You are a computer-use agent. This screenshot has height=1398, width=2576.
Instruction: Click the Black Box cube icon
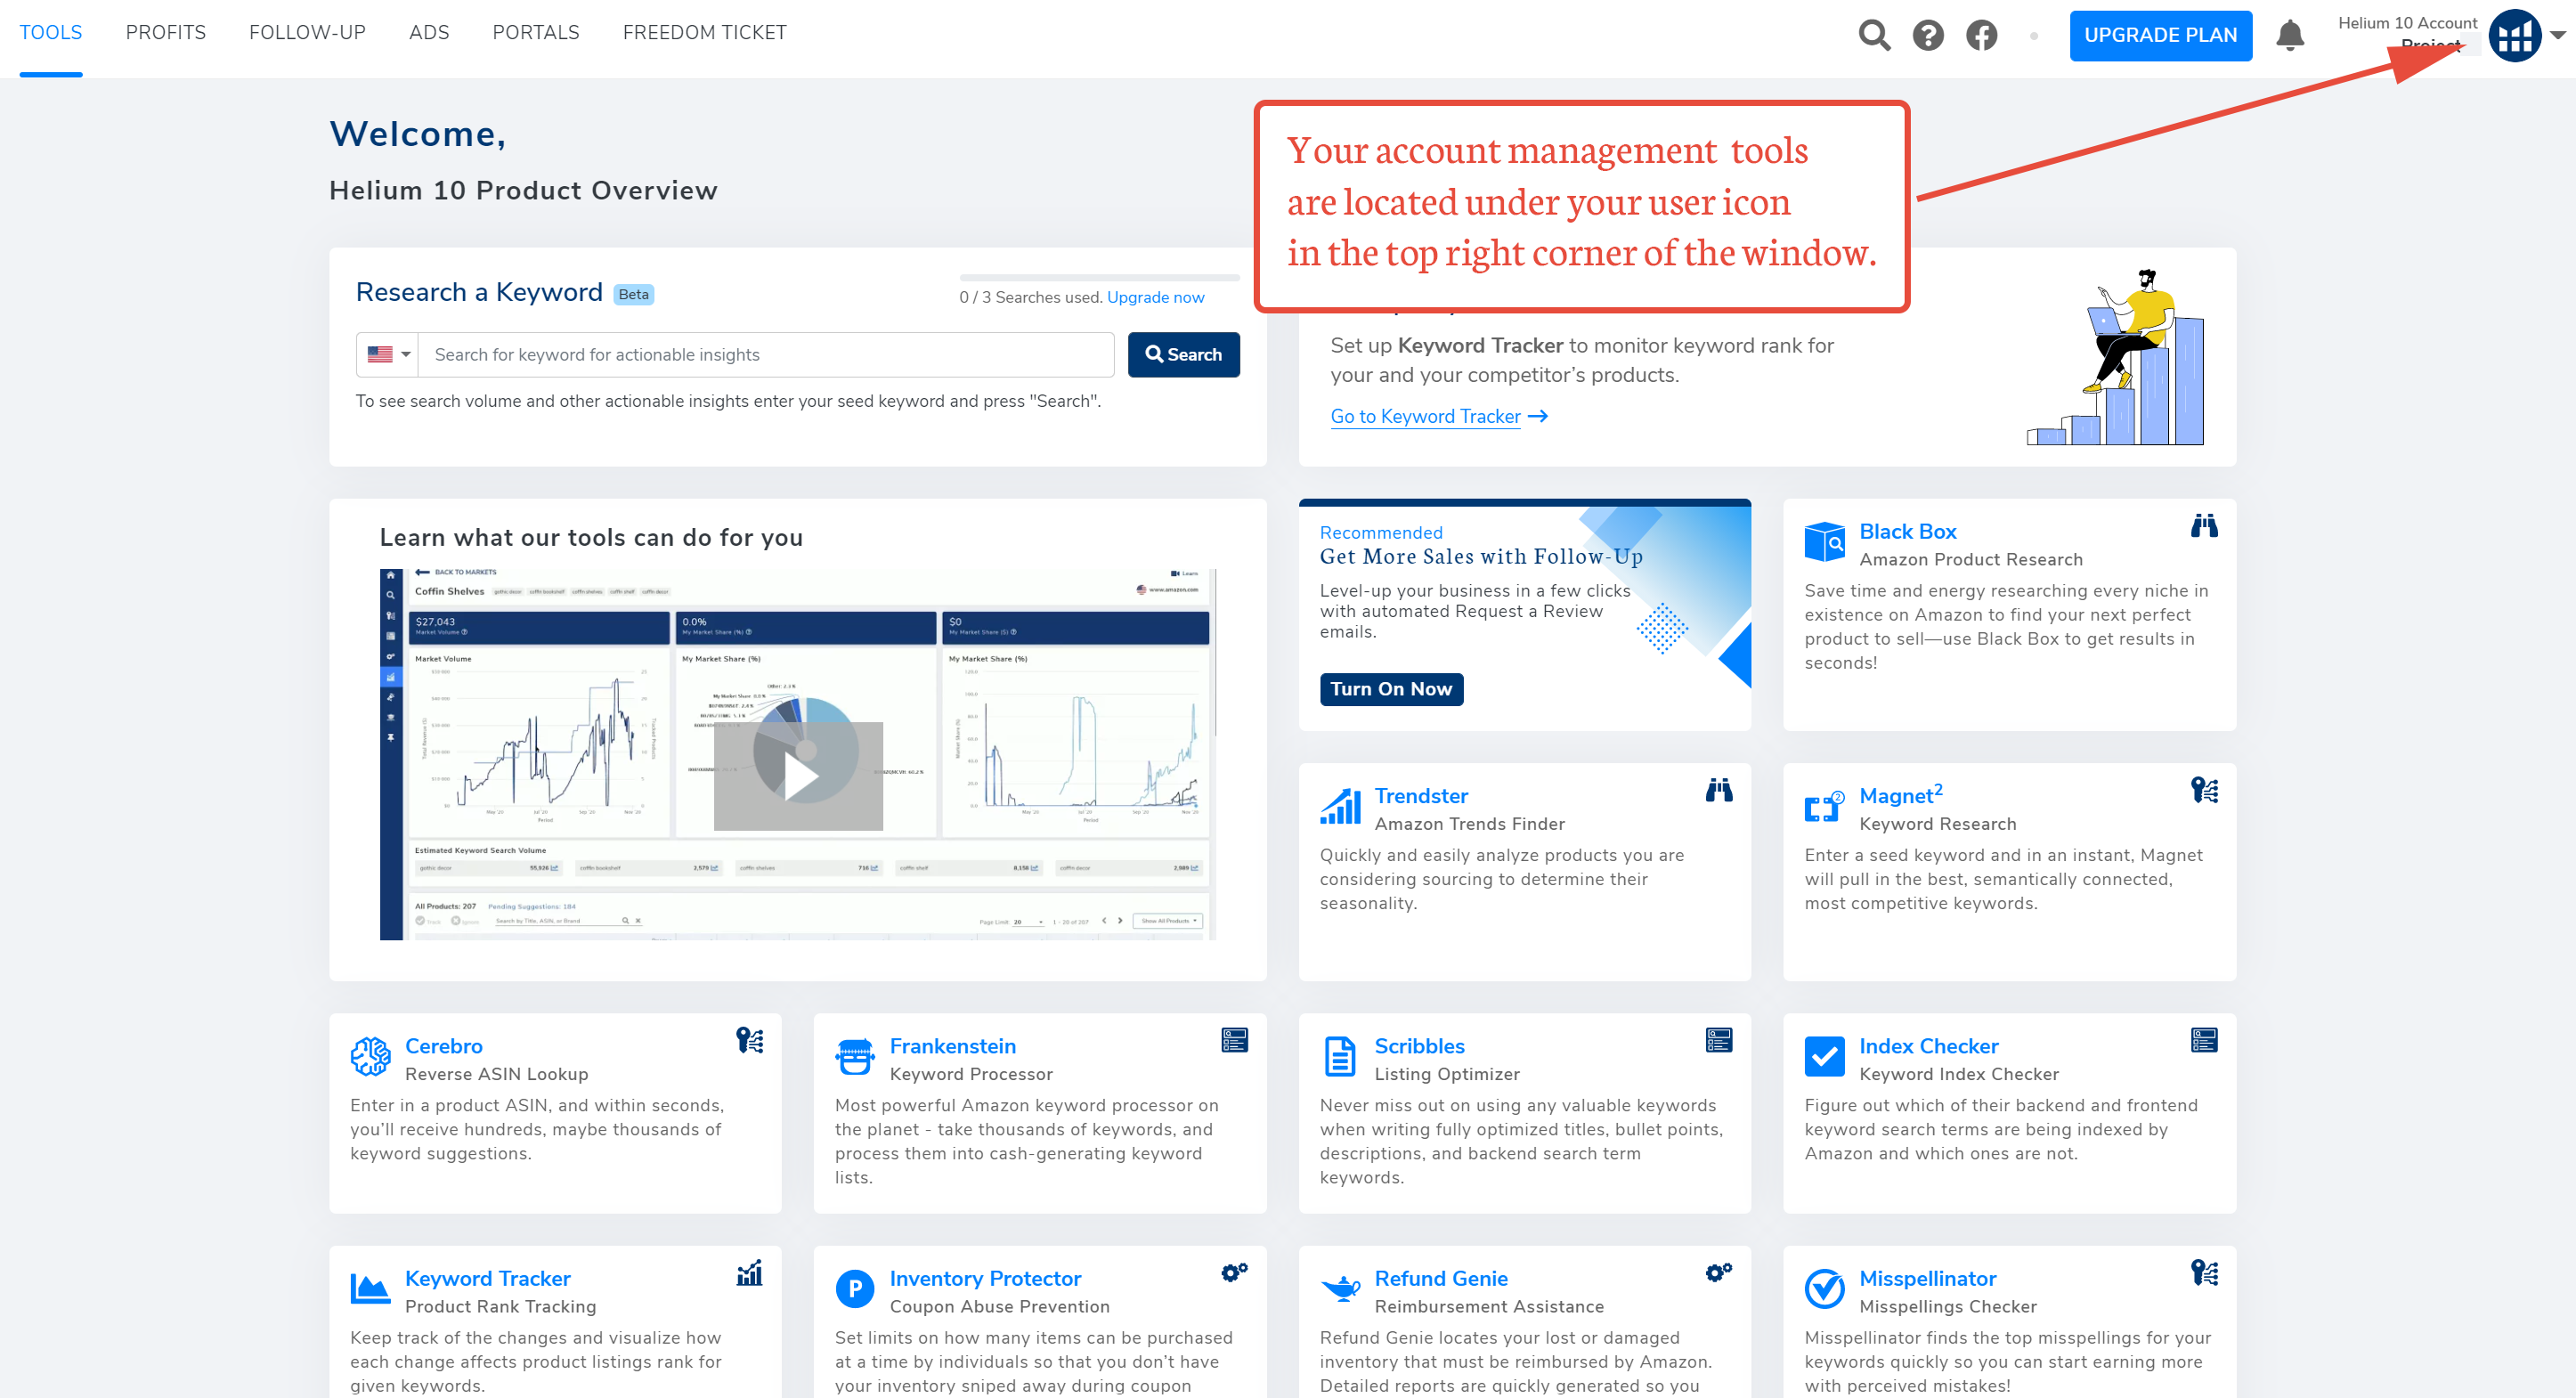(x=1824, y=541)
